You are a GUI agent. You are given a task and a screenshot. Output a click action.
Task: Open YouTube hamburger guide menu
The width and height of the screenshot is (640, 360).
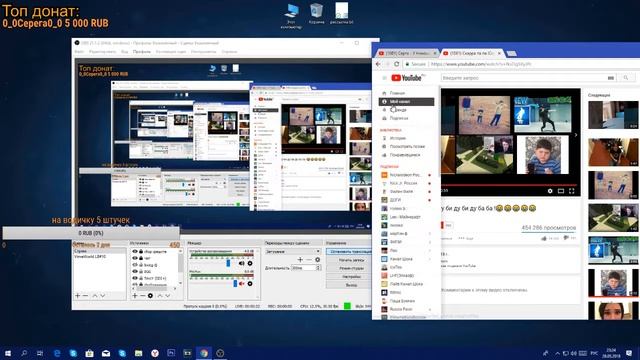coord(384,78)
